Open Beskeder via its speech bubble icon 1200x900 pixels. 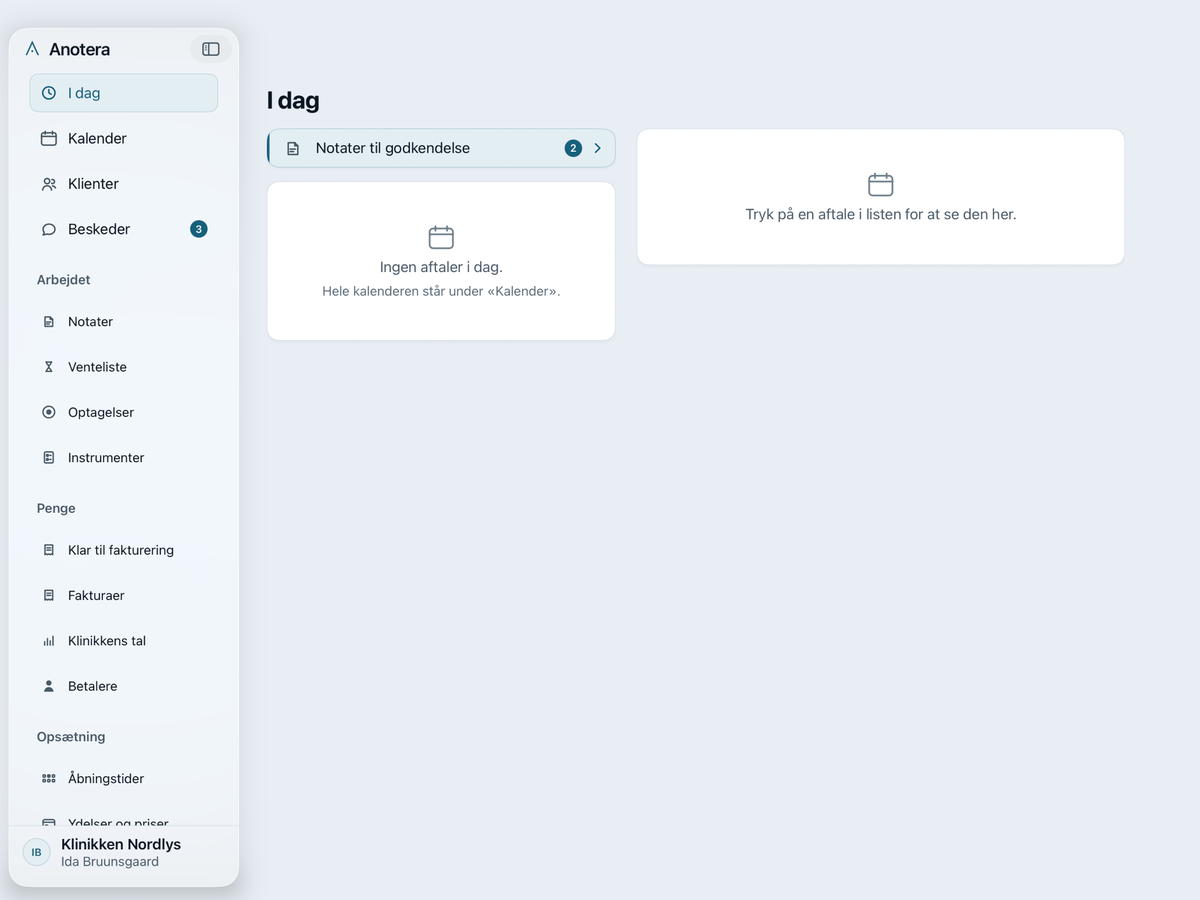[49, 229]
